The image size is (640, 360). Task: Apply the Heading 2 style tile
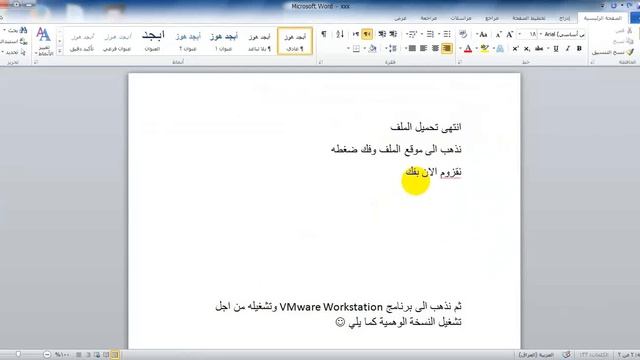point(188,41)
